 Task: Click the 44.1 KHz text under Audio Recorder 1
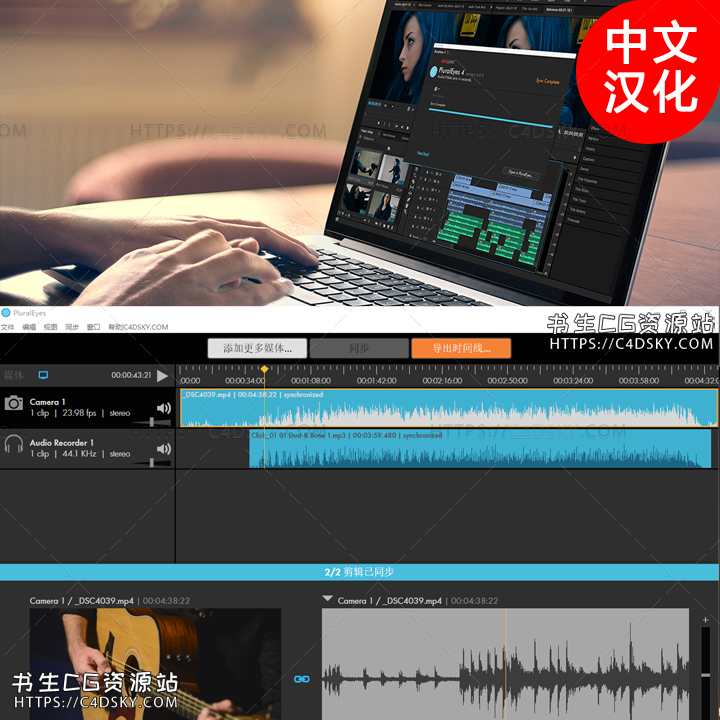(x=79, y=454)
